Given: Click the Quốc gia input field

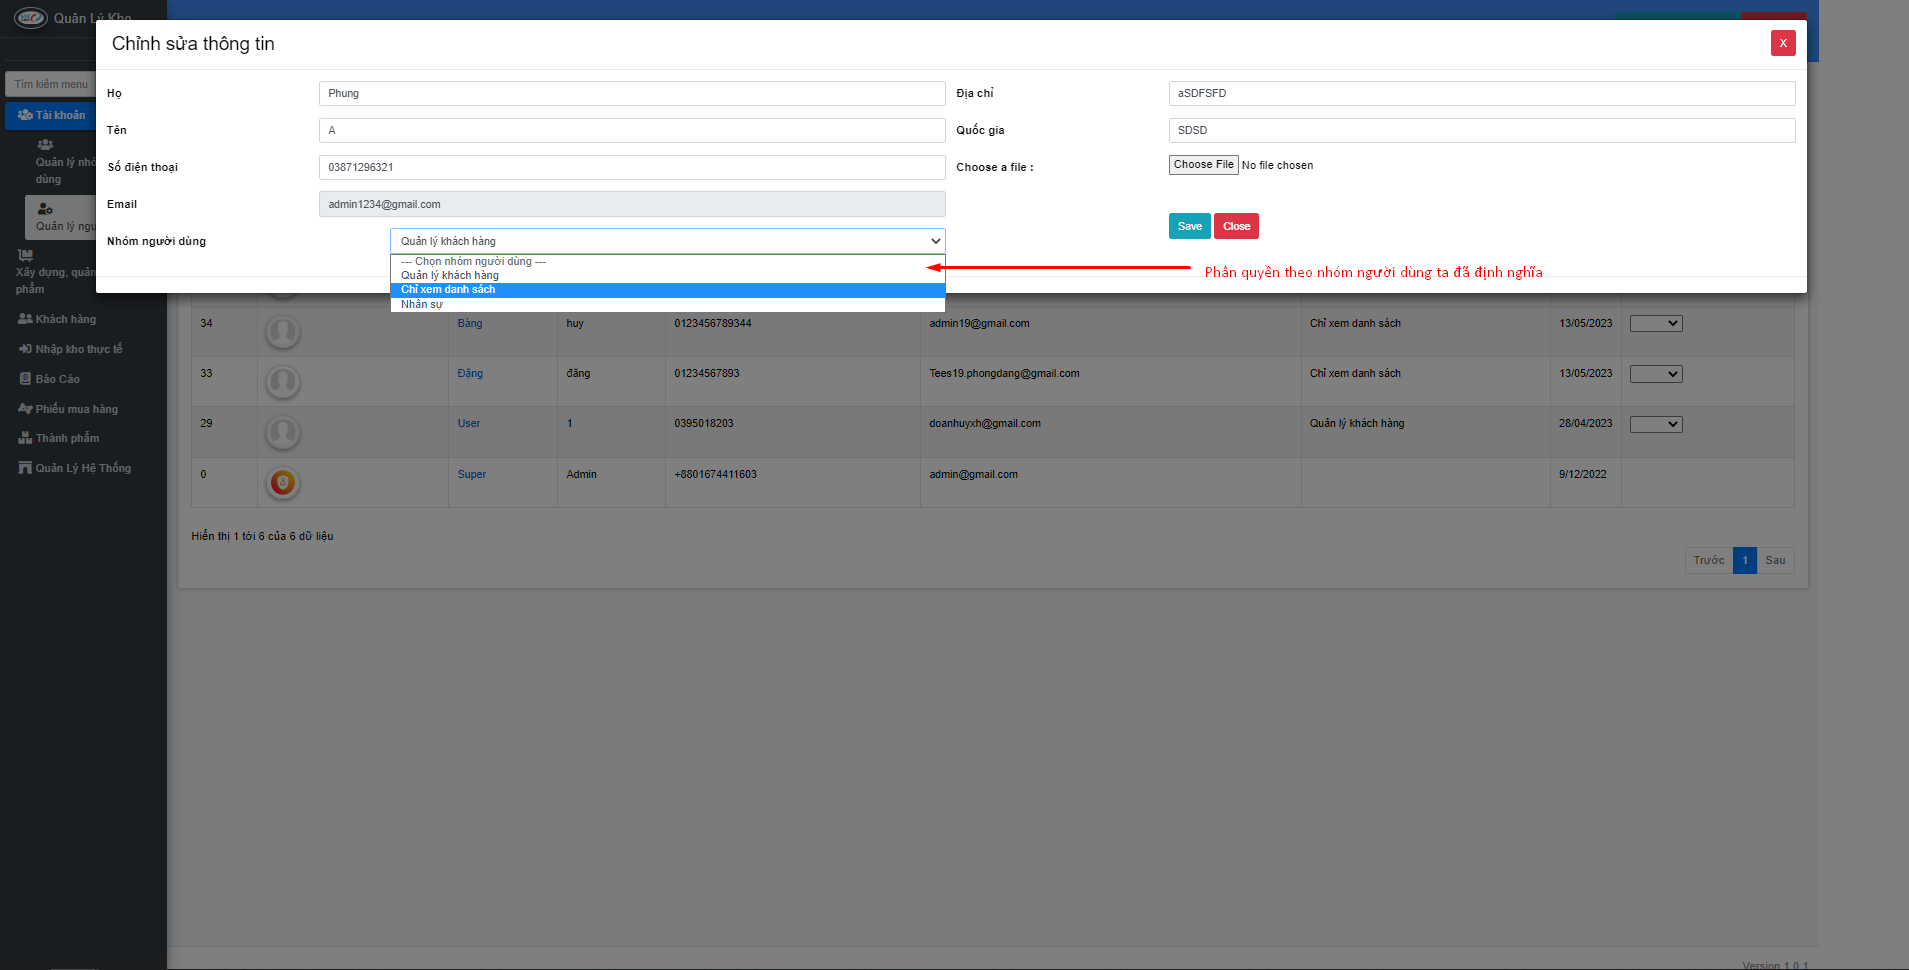Looking at the screenshot, I should coord(1482,130).
